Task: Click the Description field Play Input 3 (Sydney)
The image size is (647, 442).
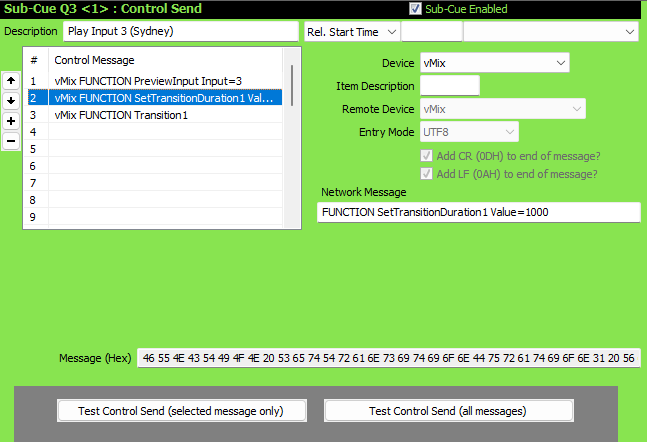Action: pyautogui.click(x=181, y=31)
